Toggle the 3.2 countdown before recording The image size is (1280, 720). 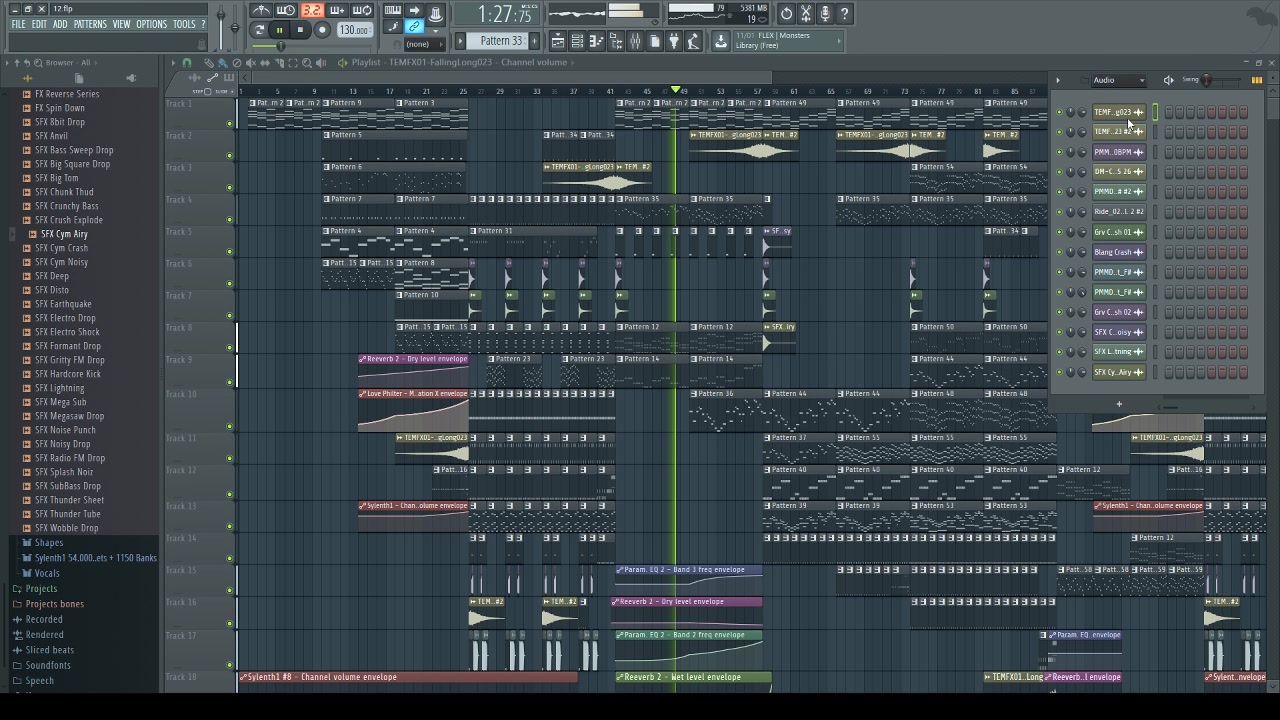tap(312, 11)
